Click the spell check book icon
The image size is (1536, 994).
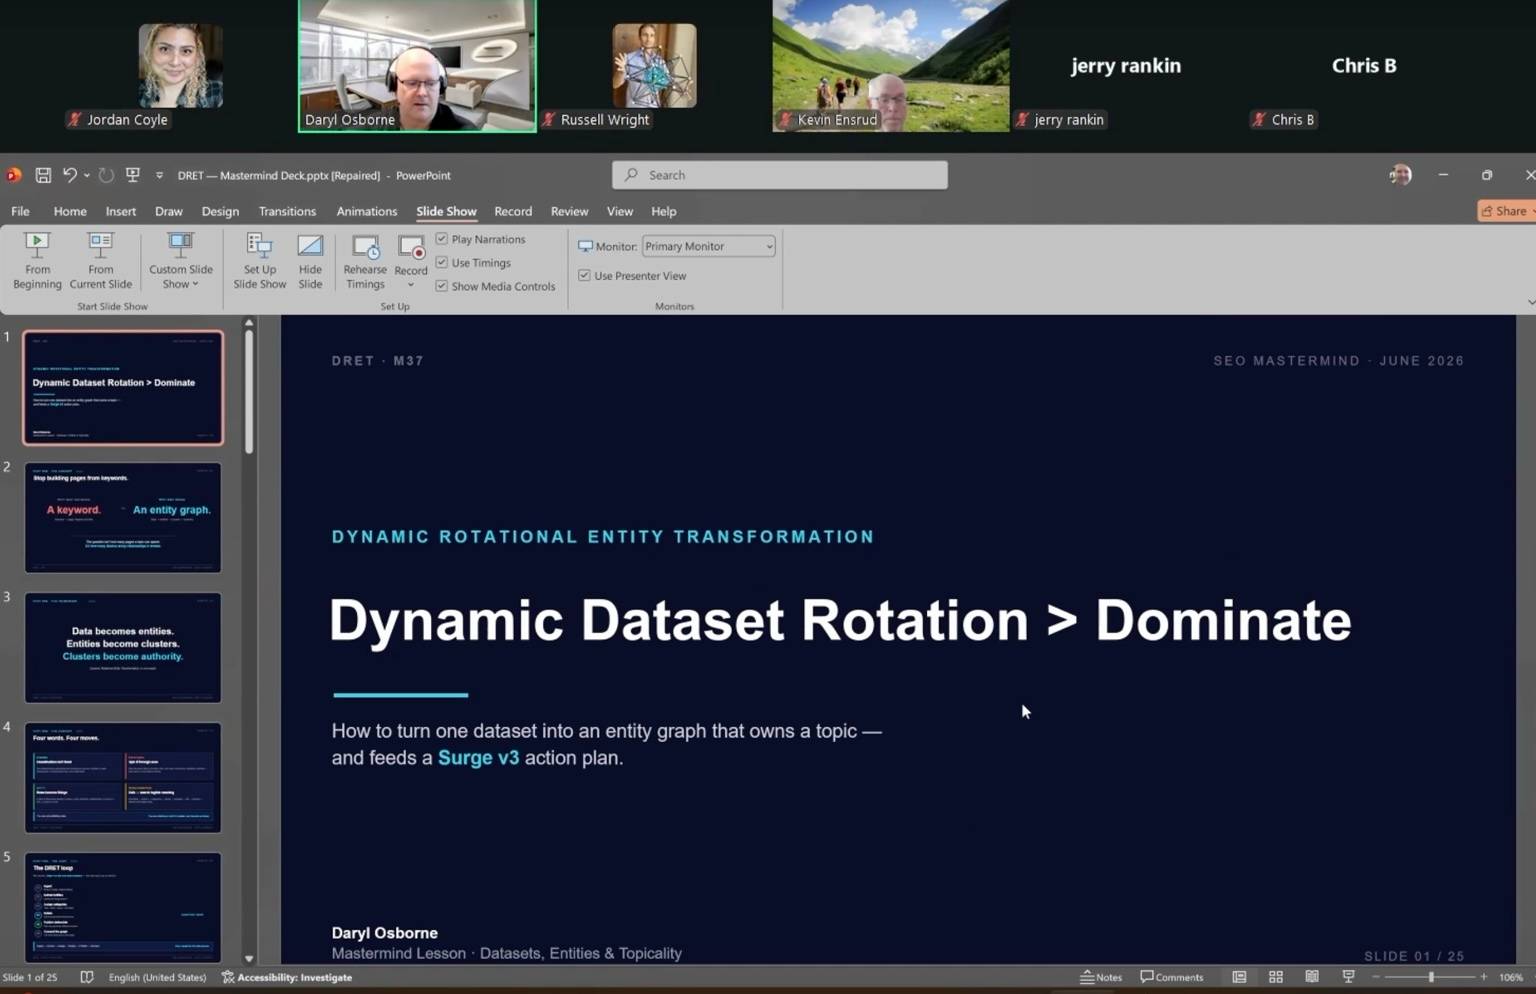87,977
